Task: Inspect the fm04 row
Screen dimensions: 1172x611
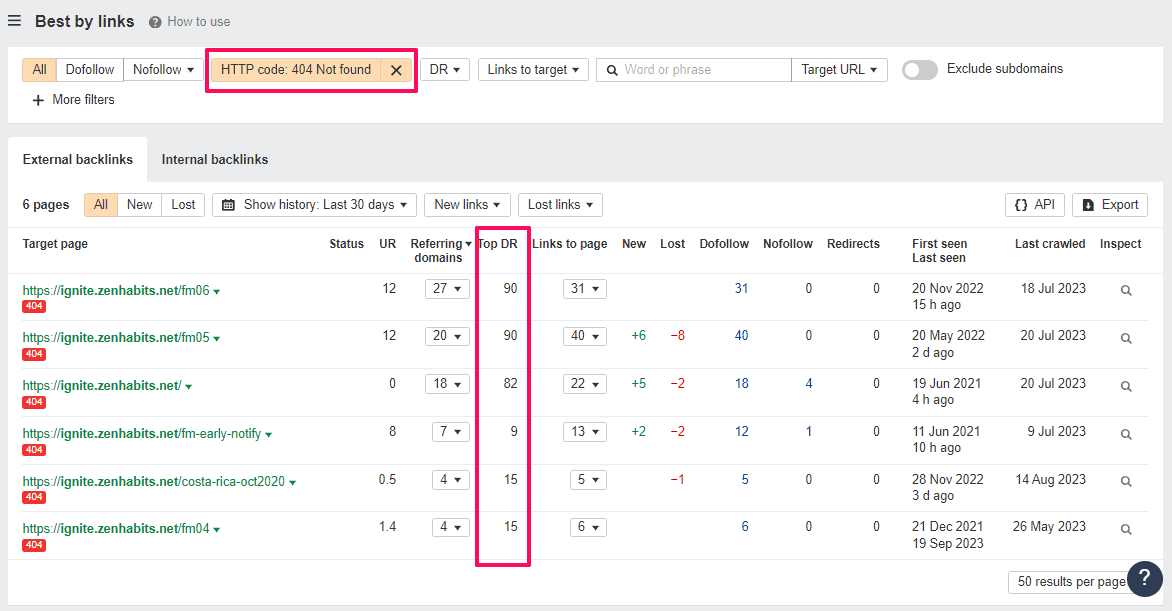Action: (x=1126, y=529)
